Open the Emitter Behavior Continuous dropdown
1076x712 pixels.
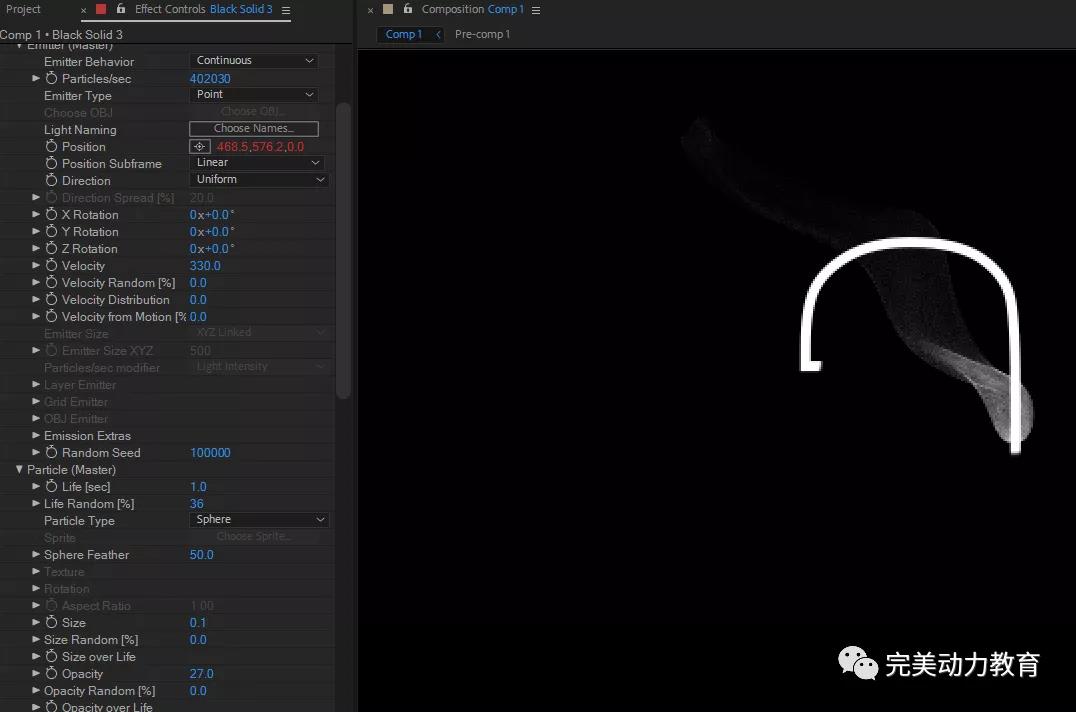tap(254, 61)
